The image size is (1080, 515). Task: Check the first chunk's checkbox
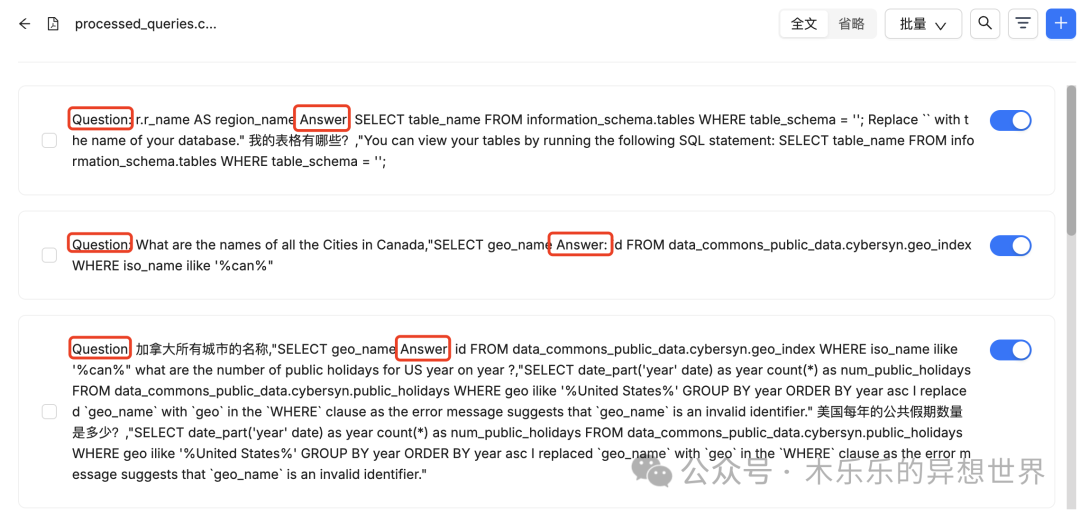click(50, 140)
